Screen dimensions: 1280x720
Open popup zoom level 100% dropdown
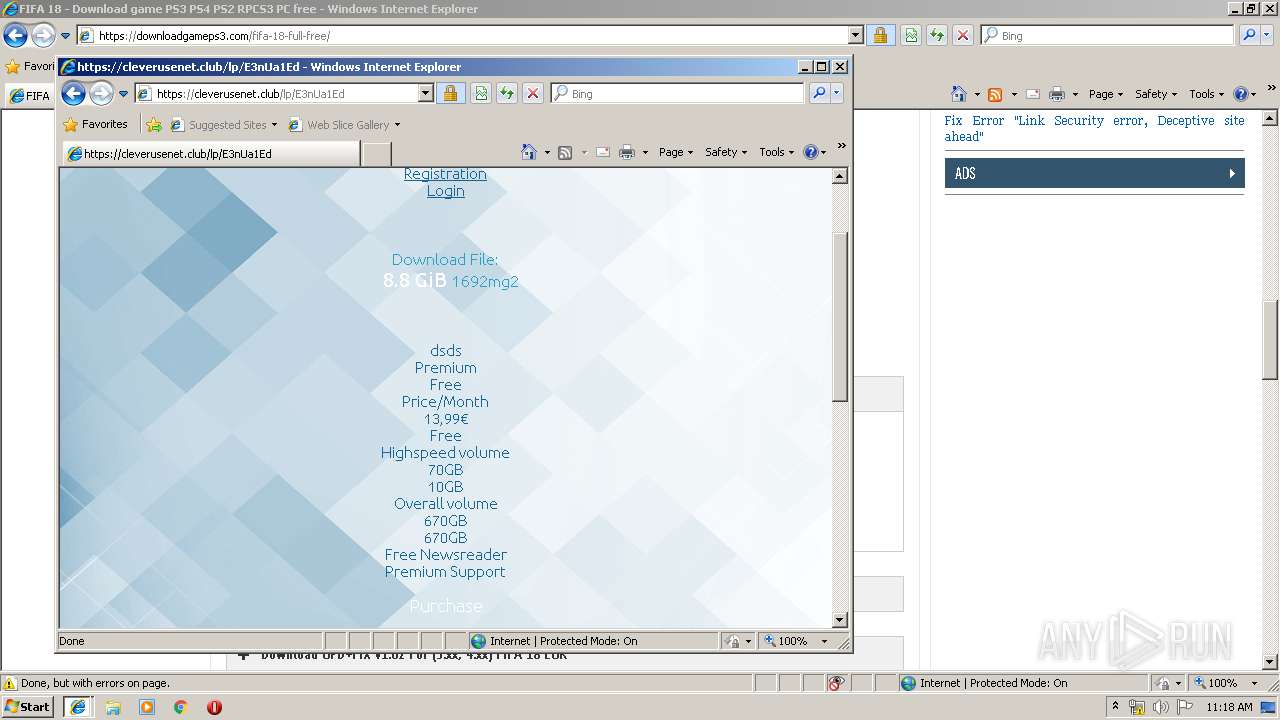(x=825, y=641)
